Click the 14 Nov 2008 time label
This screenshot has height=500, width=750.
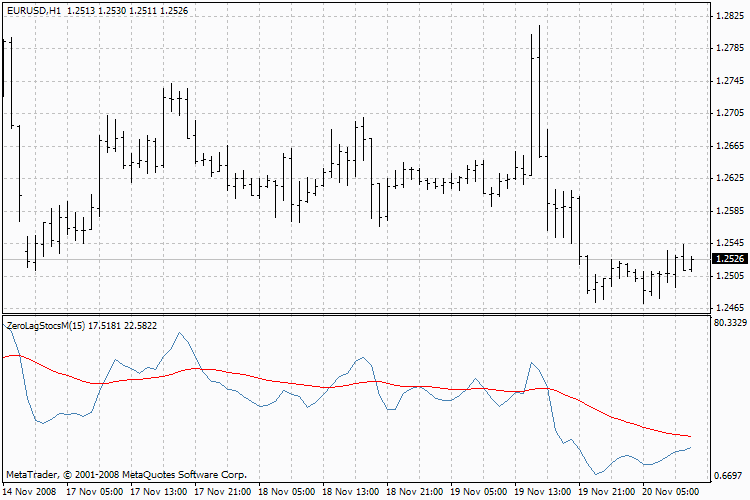tap(30, 492)
